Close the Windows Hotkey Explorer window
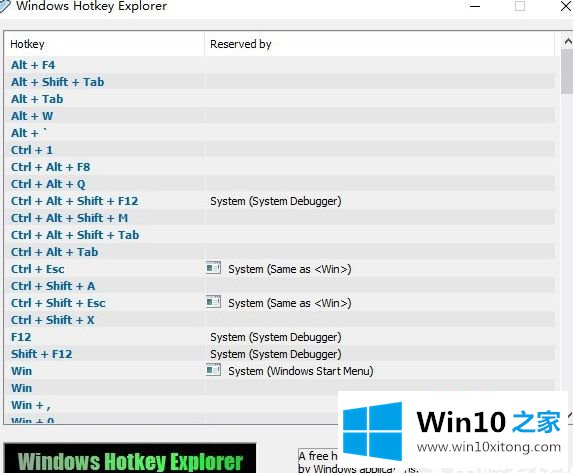The height and width of the screenshot is (473, 573). coord(565,7)
